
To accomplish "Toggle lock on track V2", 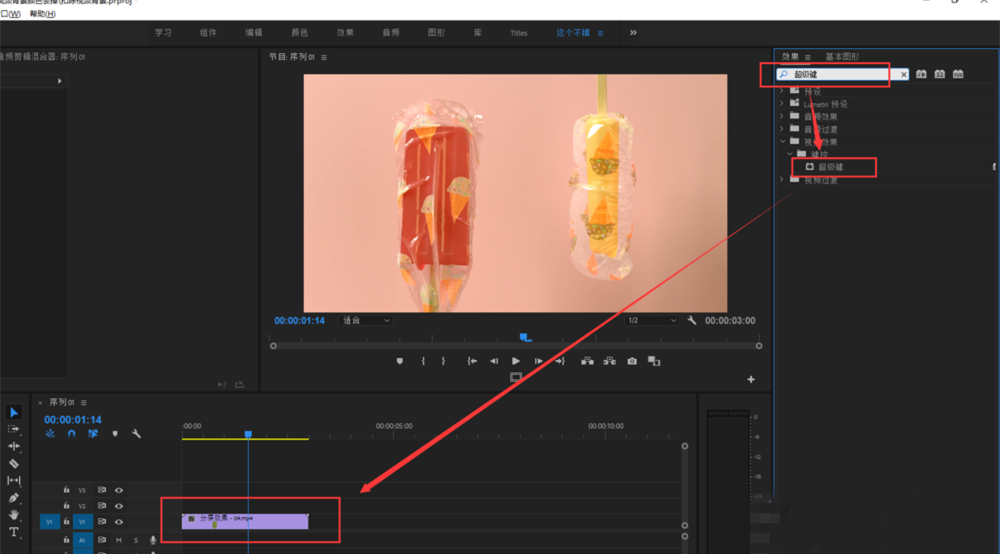I will point(66,506).
